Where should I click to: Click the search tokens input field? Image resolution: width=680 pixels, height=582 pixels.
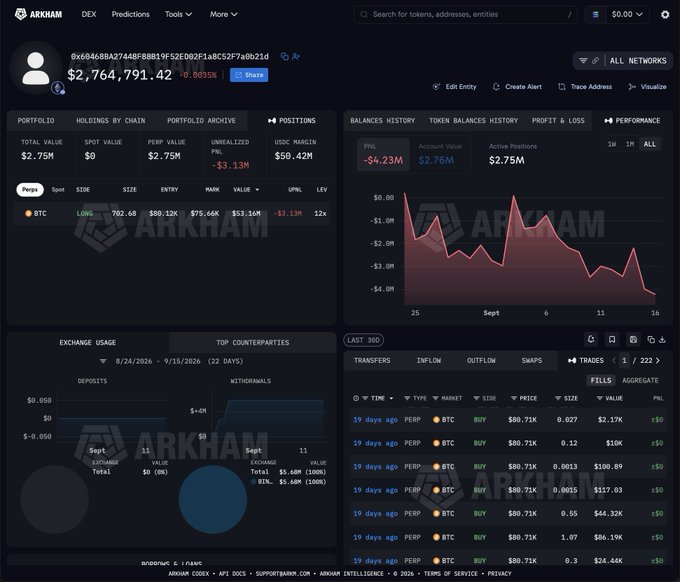466,14
